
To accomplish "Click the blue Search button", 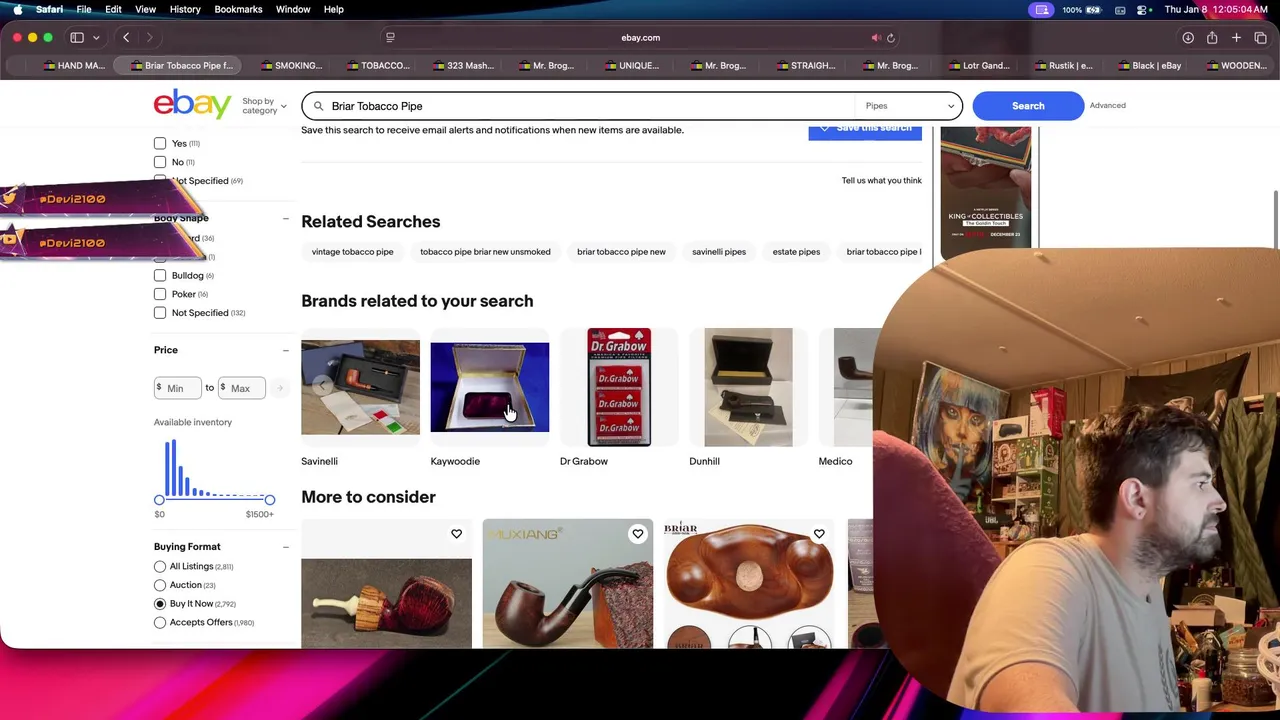I will point(1028,106).
